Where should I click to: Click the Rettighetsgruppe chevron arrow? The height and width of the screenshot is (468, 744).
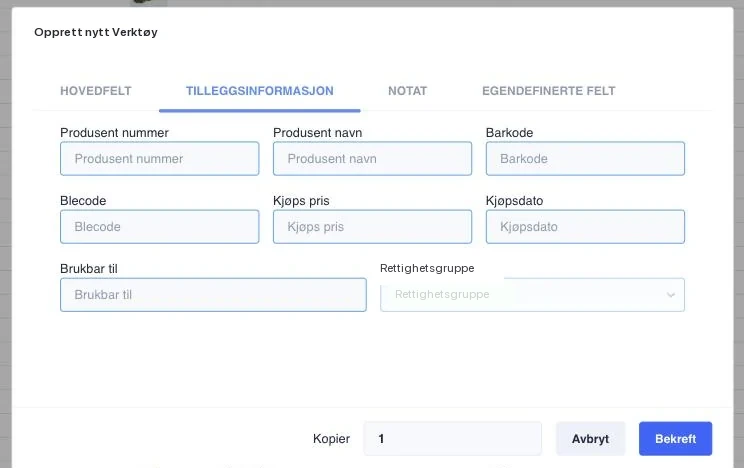point(670,295)
